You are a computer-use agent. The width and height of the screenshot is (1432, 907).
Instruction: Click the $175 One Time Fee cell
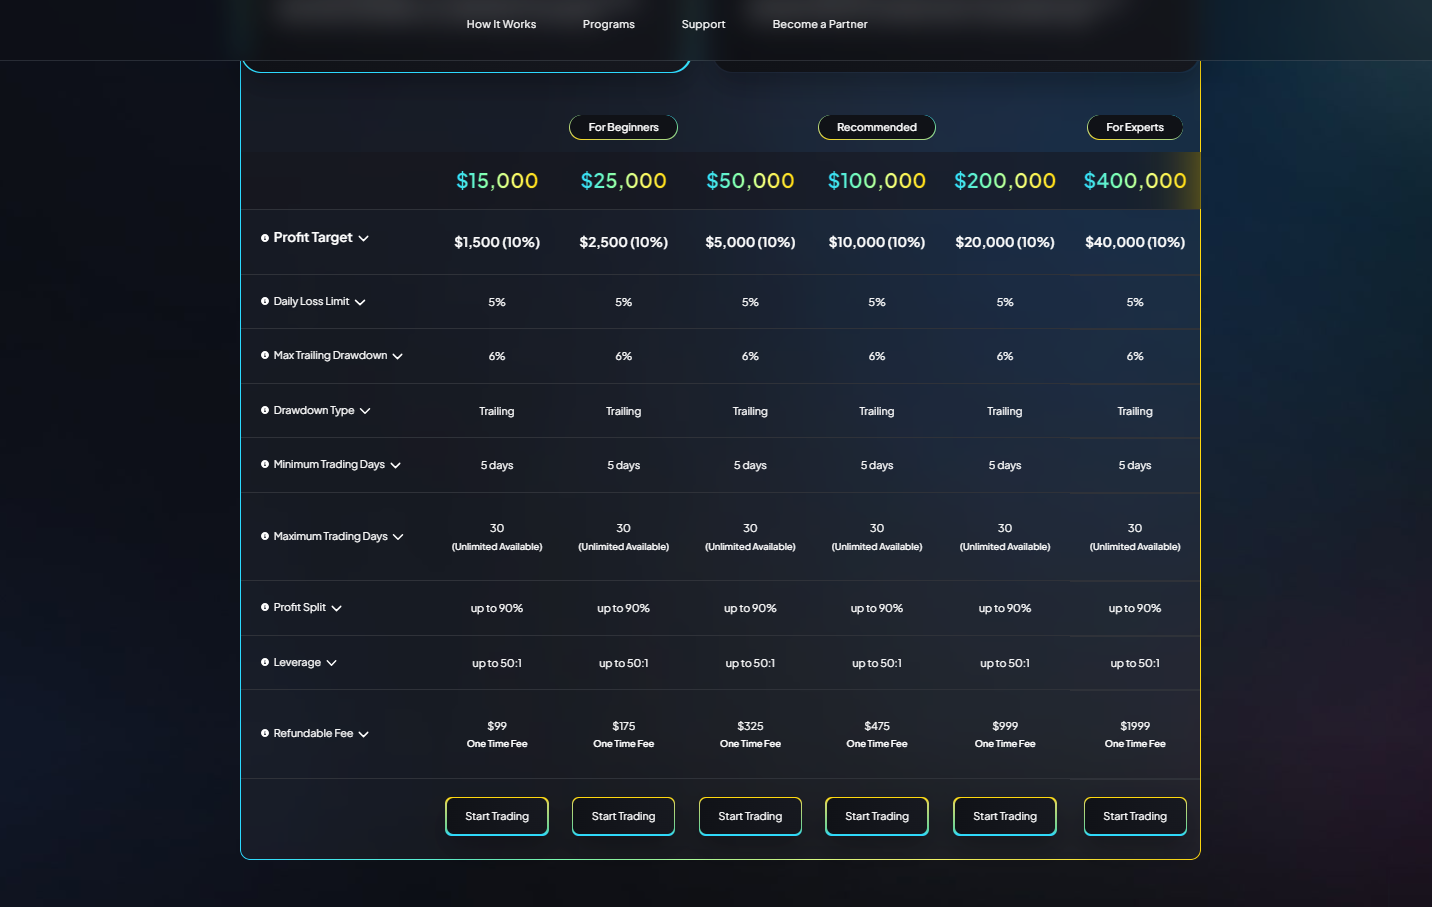[x=623, y=734]
